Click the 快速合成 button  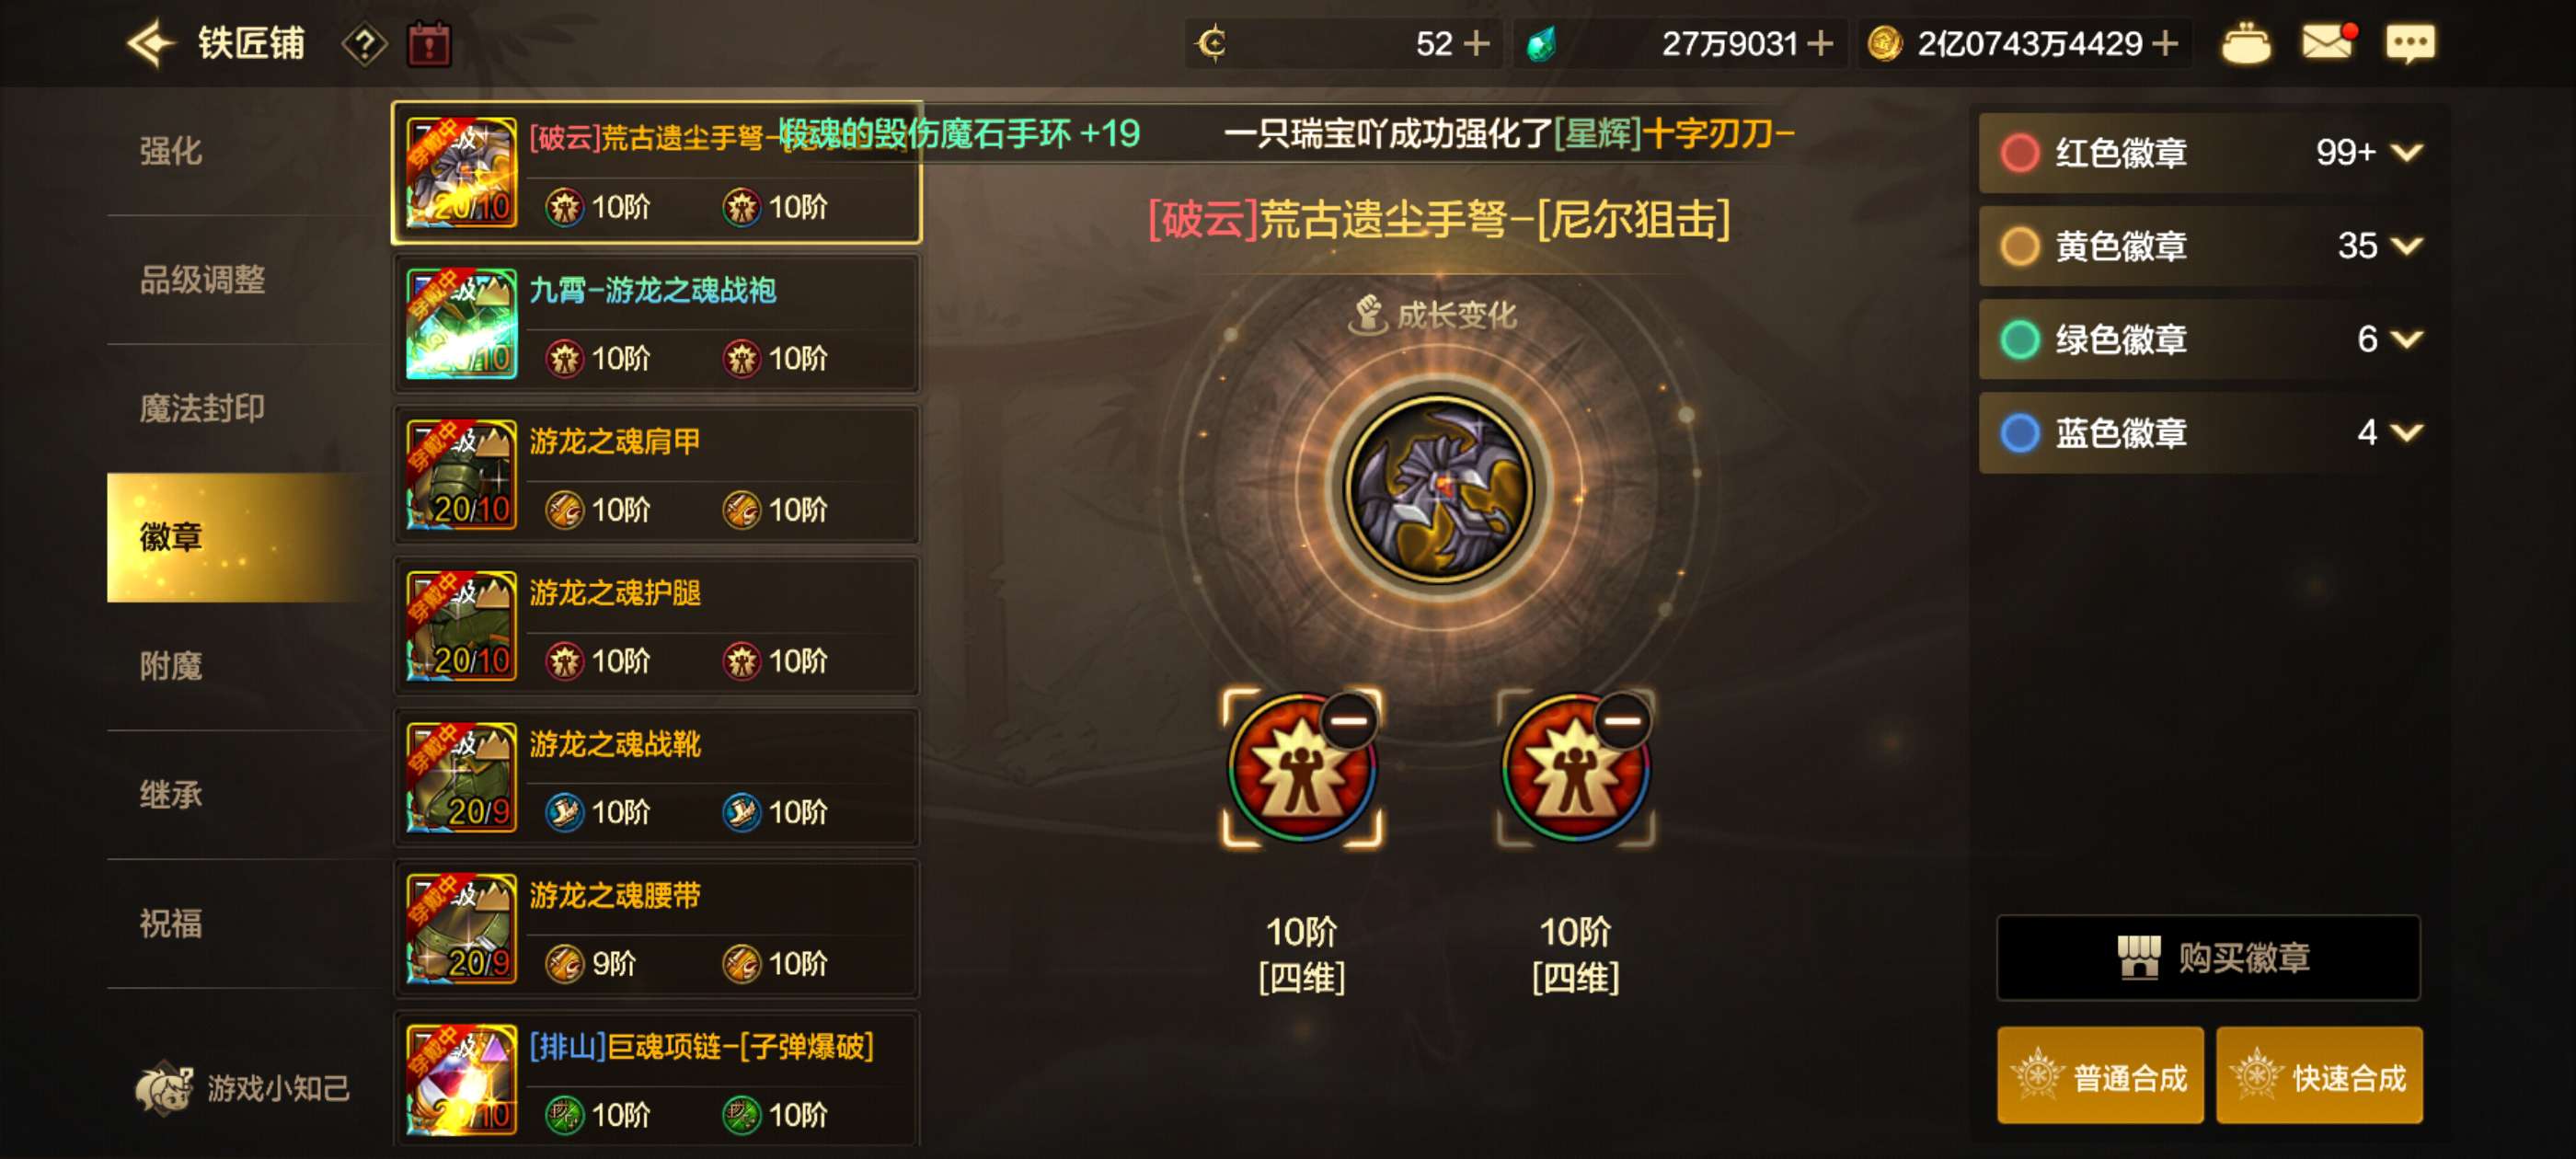click(x=2318, y=1076)
